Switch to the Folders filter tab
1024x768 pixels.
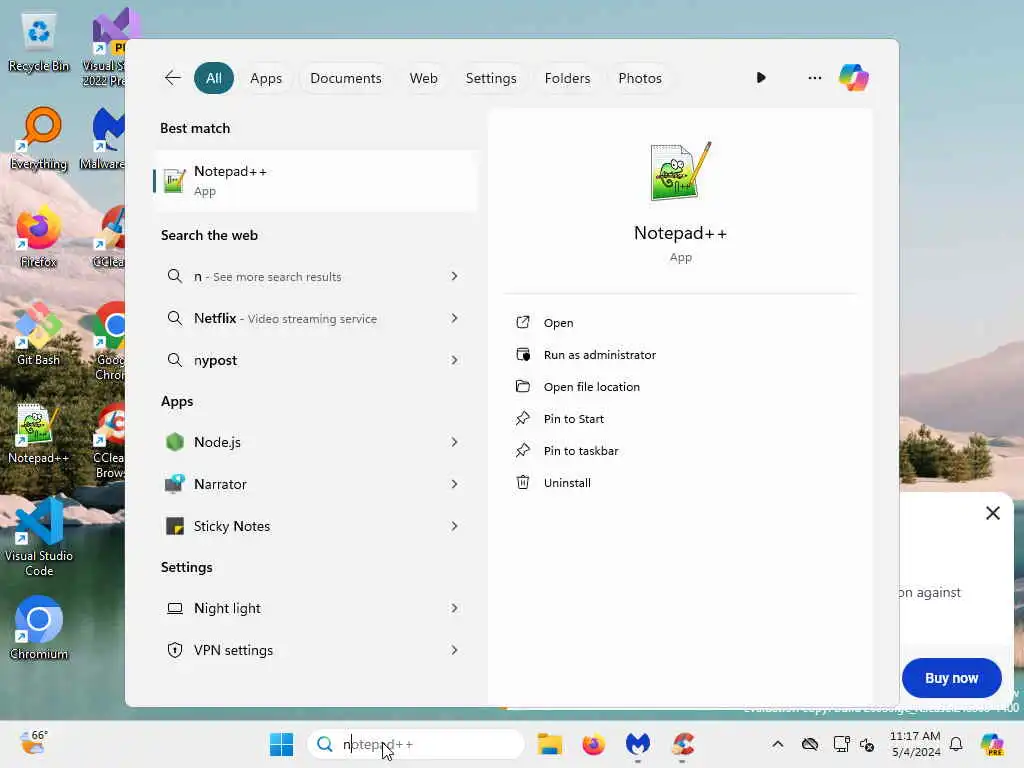(x=567, y=78)
